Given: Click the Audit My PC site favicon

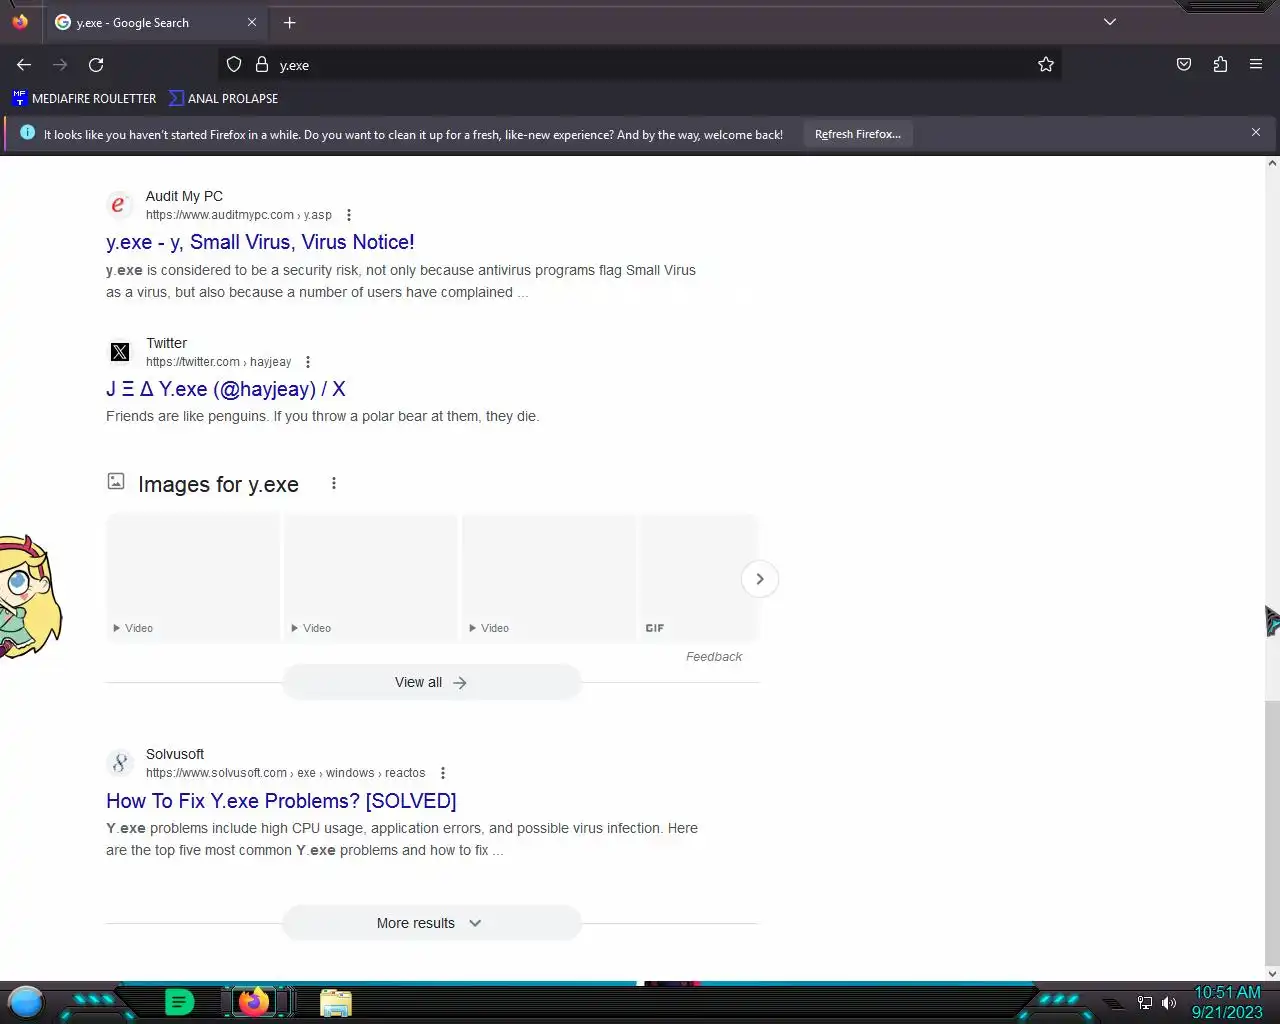Looking at the screenshot, I should (120, 205).
